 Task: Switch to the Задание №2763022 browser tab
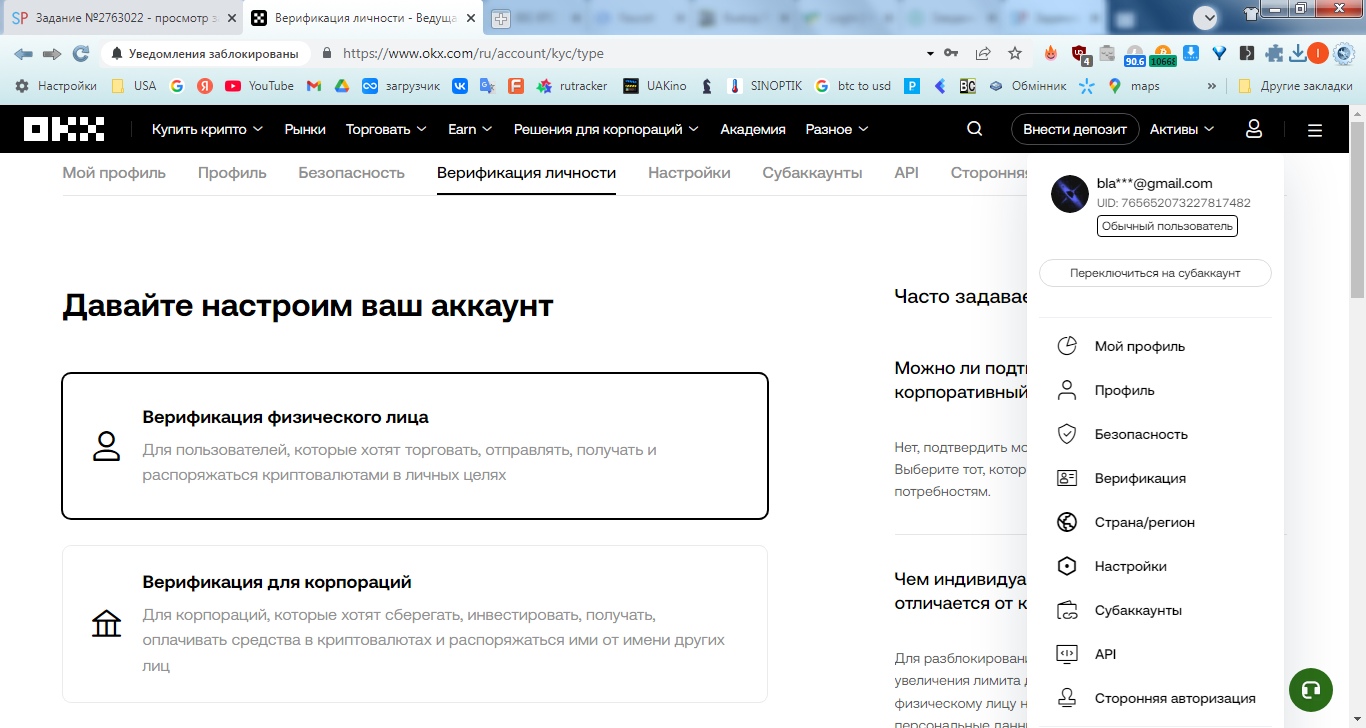click(x=122, y=18)
